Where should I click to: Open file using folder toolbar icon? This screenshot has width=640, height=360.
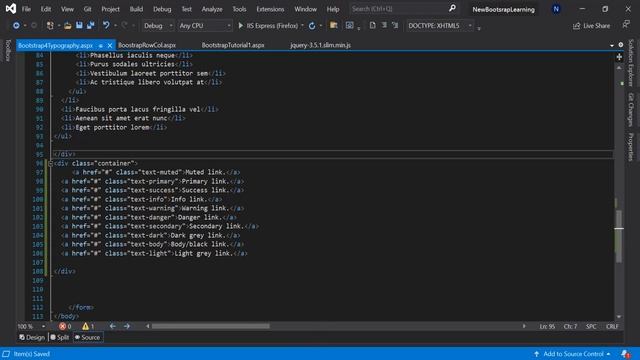point(68,26)
